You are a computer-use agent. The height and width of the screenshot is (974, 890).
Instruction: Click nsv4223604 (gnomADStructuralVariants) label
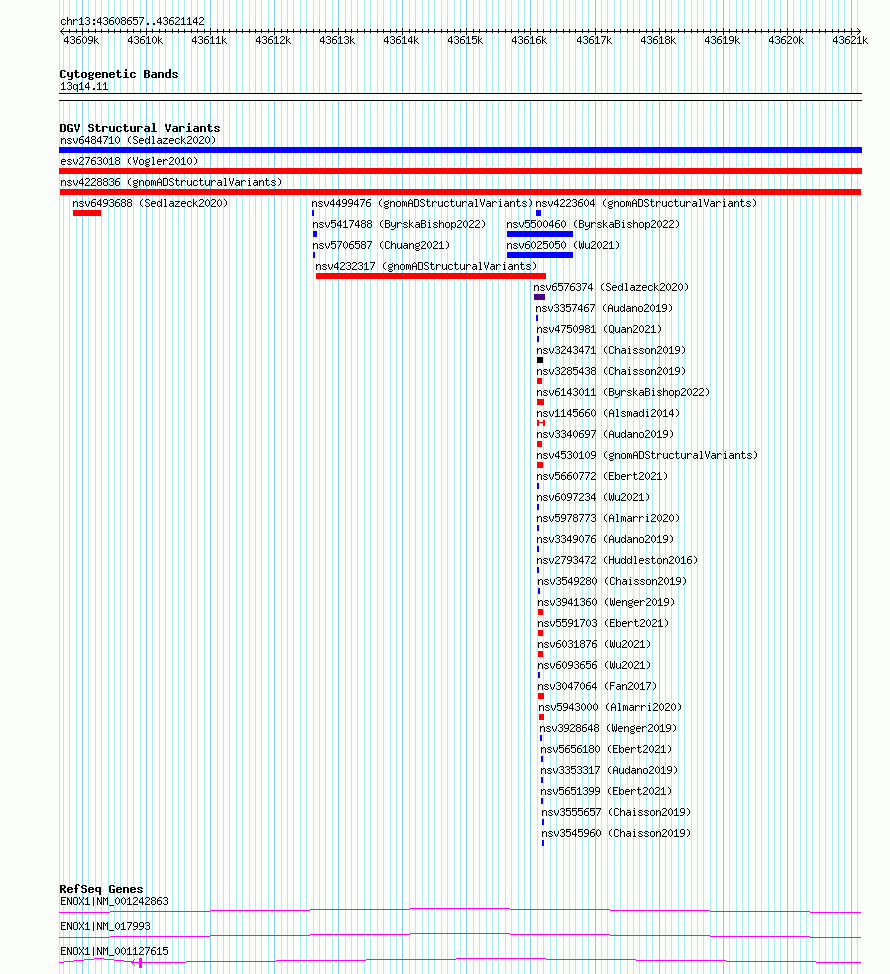coord(647,203)
